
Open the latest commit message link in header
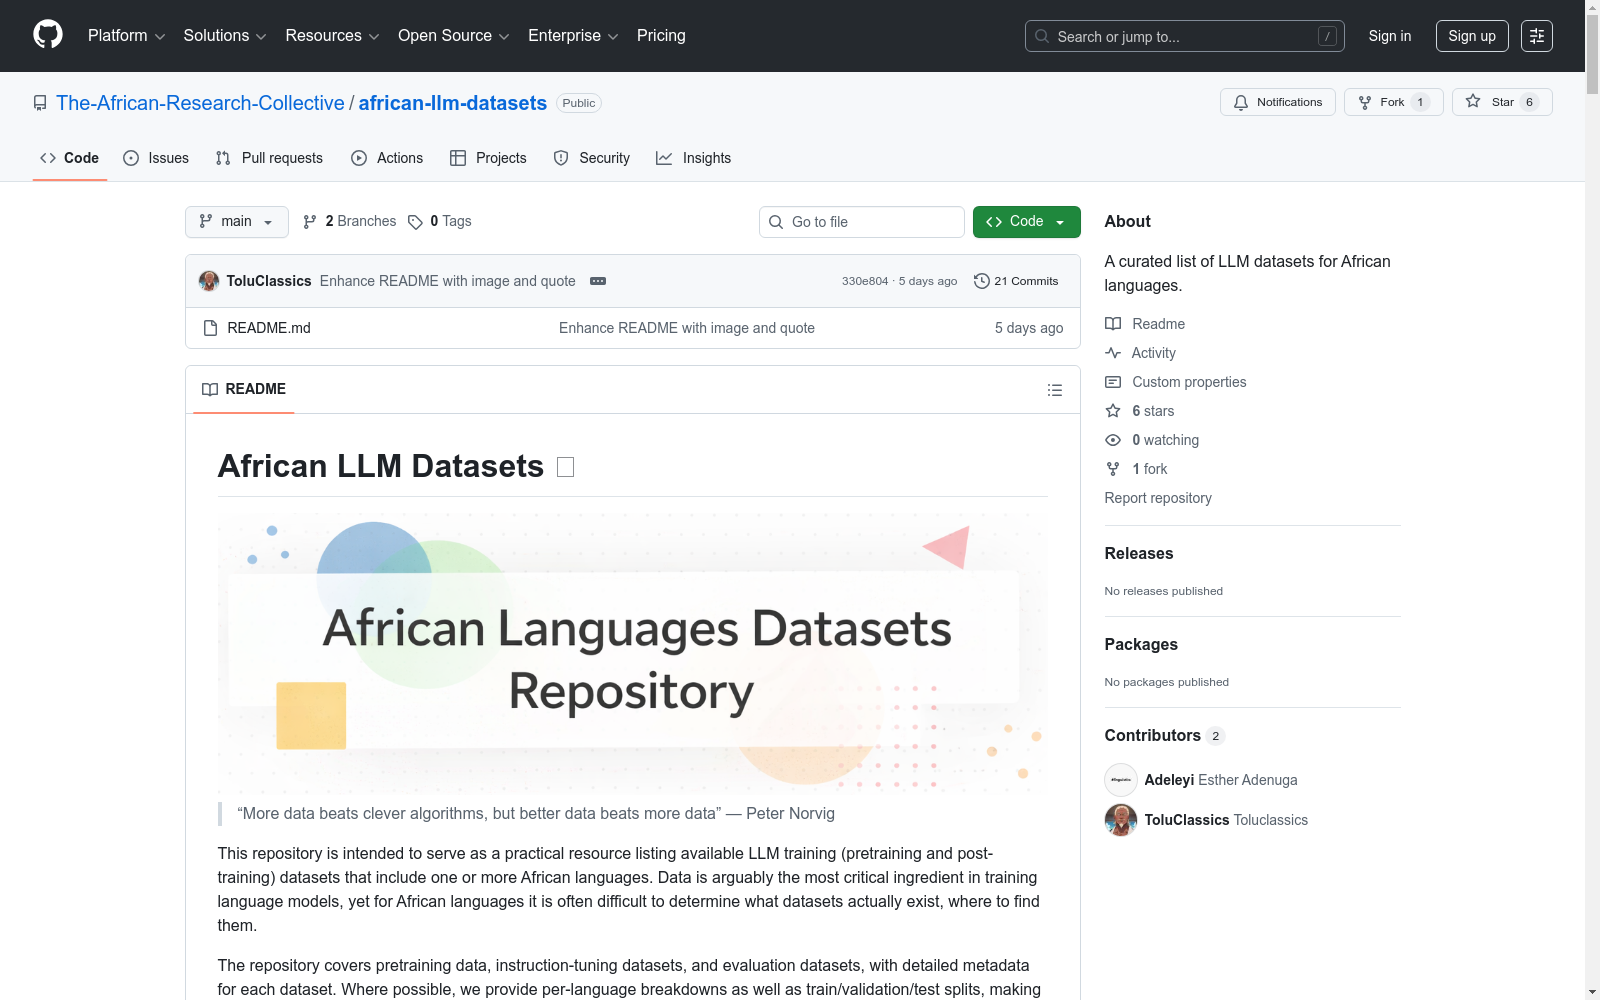[x=448, y=281]
